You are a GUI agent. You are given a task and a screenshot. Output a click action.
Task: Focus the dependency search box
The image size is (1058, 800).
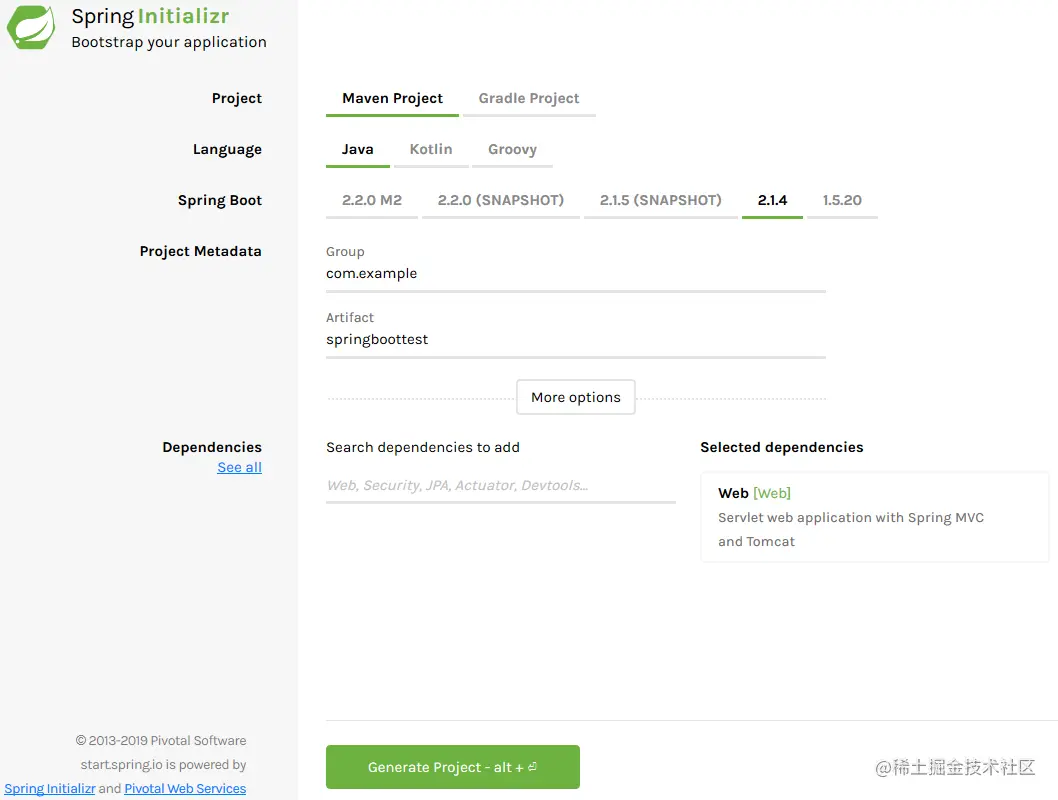click(501, 486)
